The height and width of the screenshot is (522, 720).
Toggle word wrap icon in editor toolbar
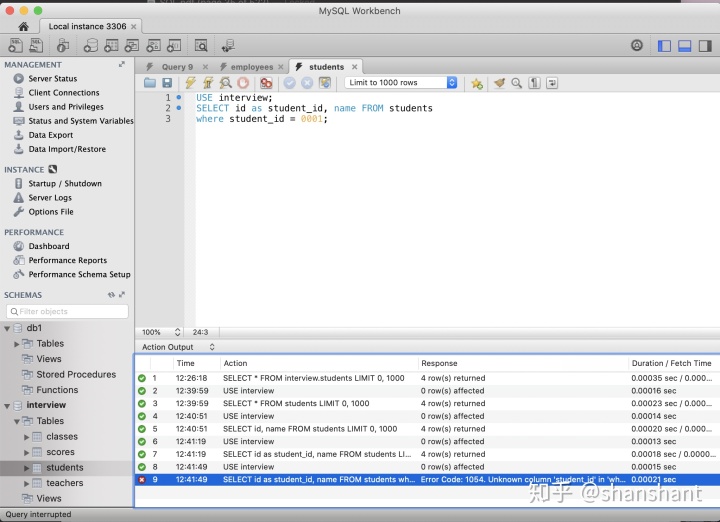pos(552,83)
